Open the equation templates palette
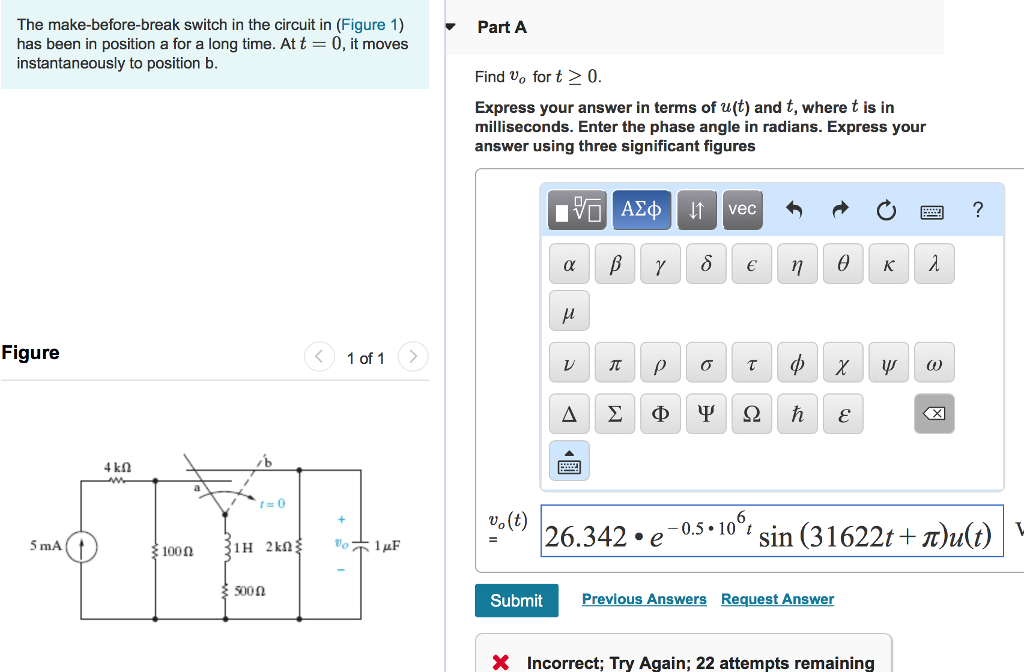1024x672 pixels. tap(577, 209)
